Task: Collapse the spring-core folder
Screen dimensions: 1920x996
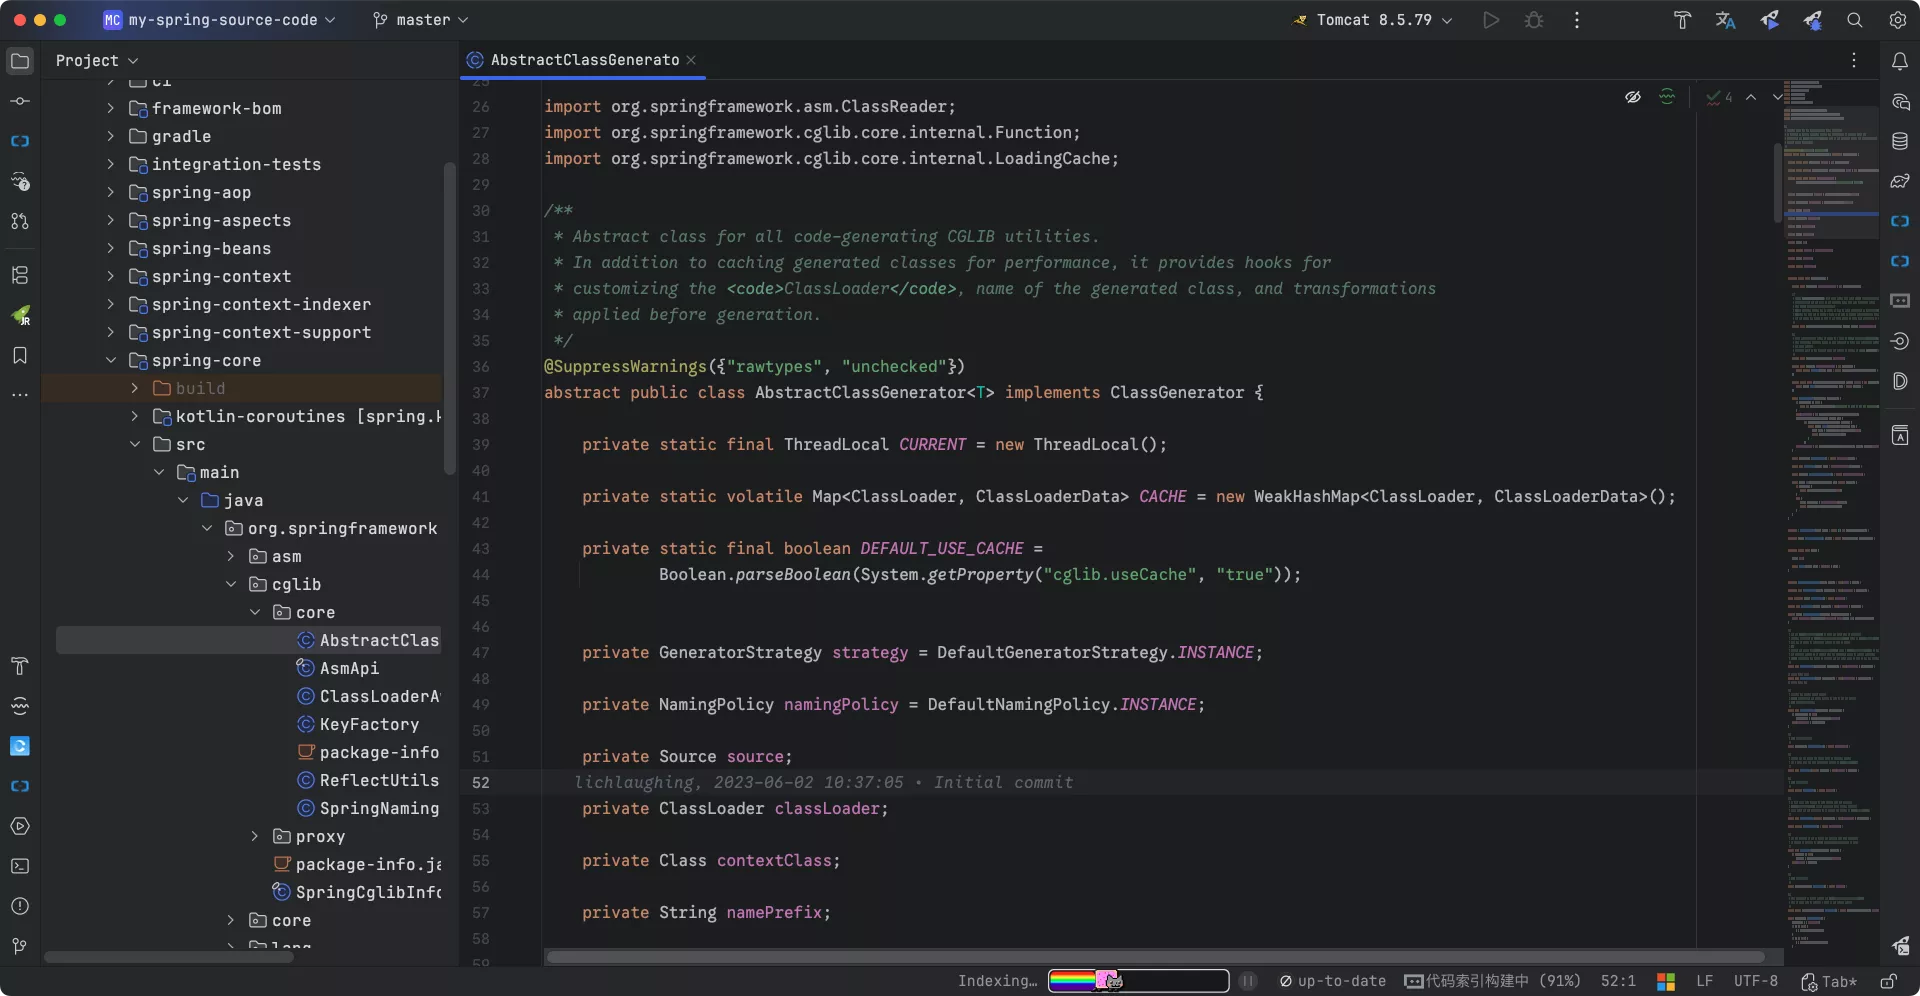Action: (x=111, y=360)
